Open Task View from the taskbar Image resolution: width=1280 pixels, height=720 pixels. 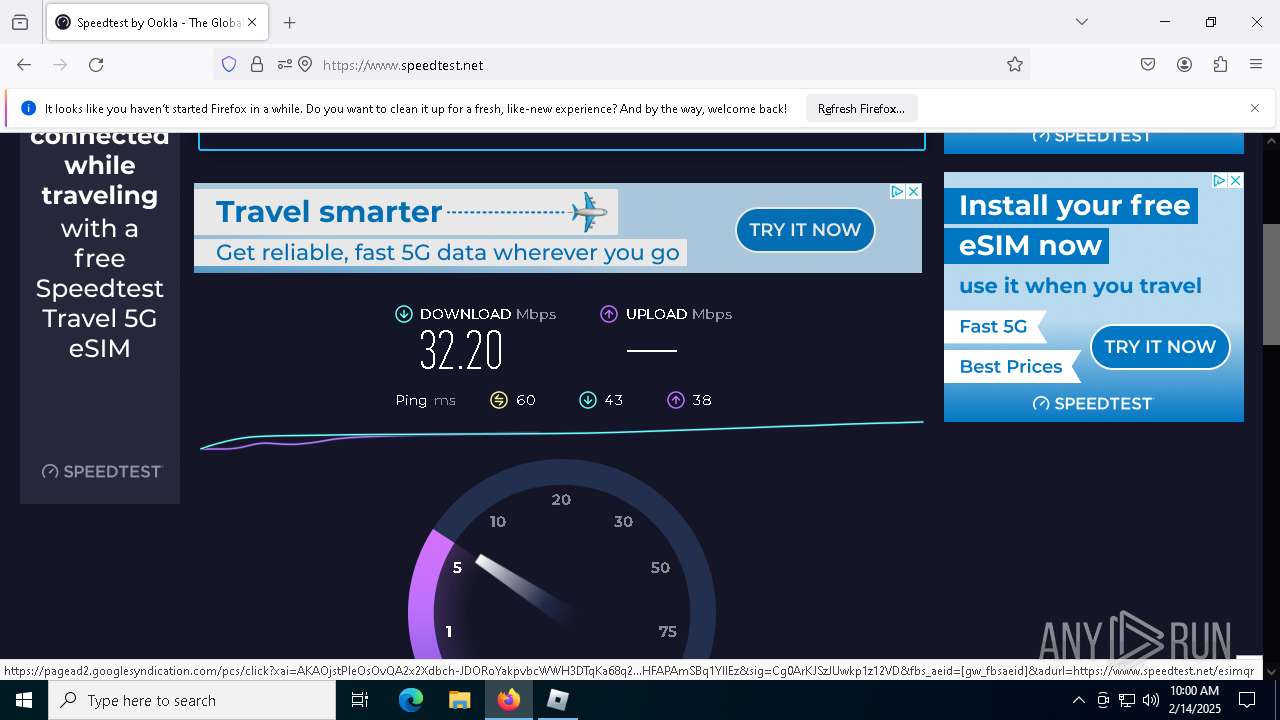[360, 700]
